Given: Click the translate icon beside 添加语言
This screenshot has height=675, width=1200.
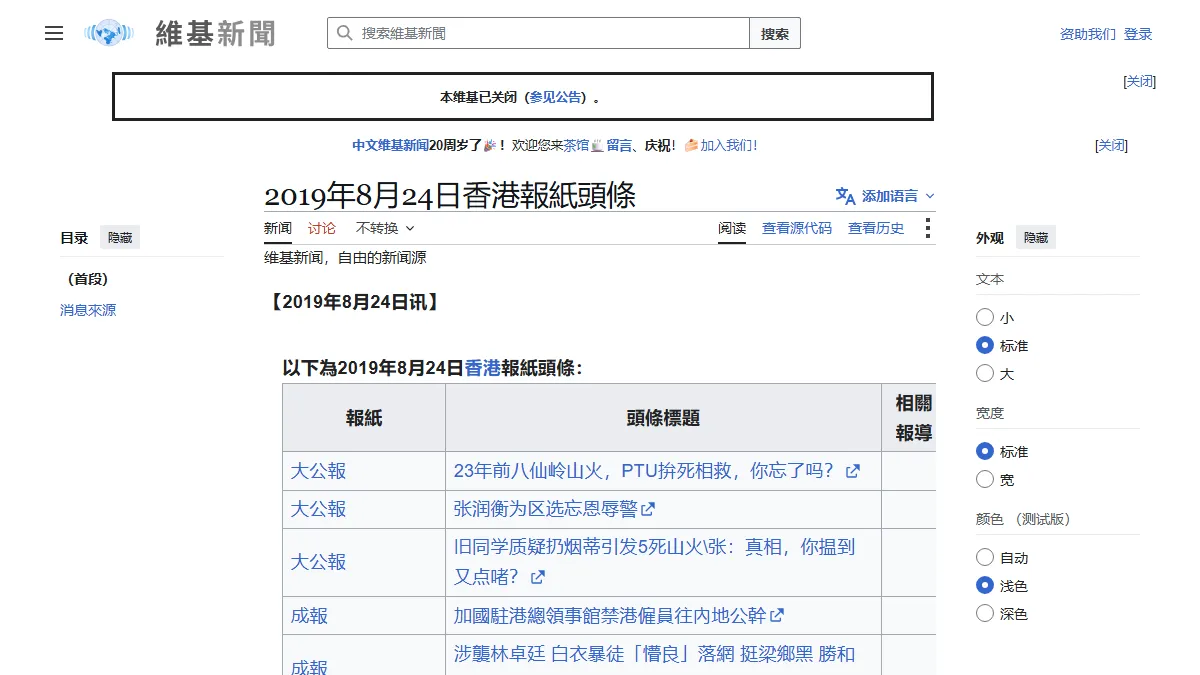Looking at the screenshot, I should tap(845, 196).
